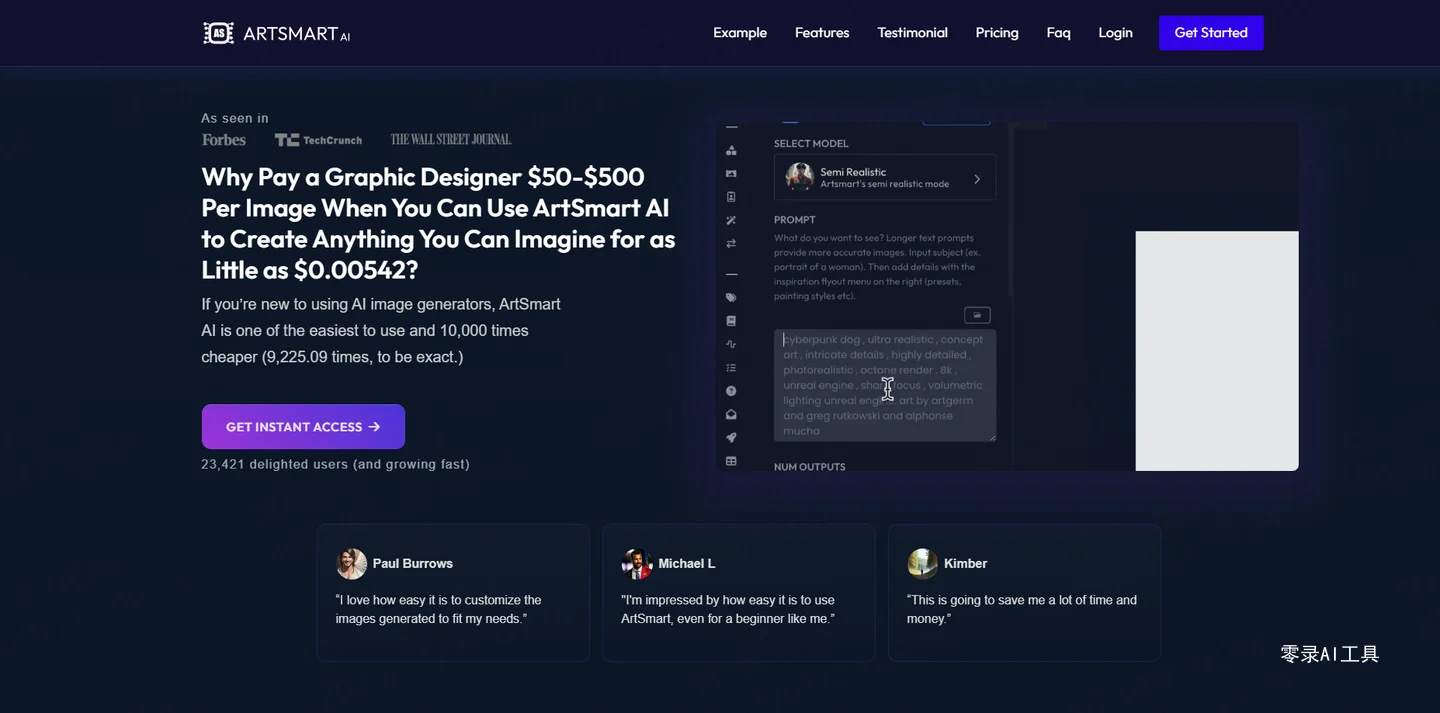Click the folder button above the prompt box
Image resolution: width=1440 pixels, height=713 pixels.
click(x=977, y=315)
